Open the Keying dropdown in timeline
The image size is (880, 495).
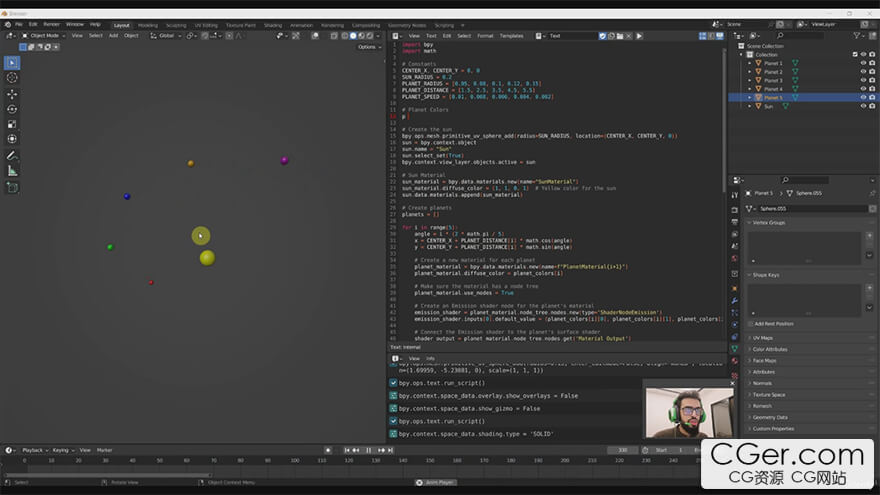click(x=63, y=450)
